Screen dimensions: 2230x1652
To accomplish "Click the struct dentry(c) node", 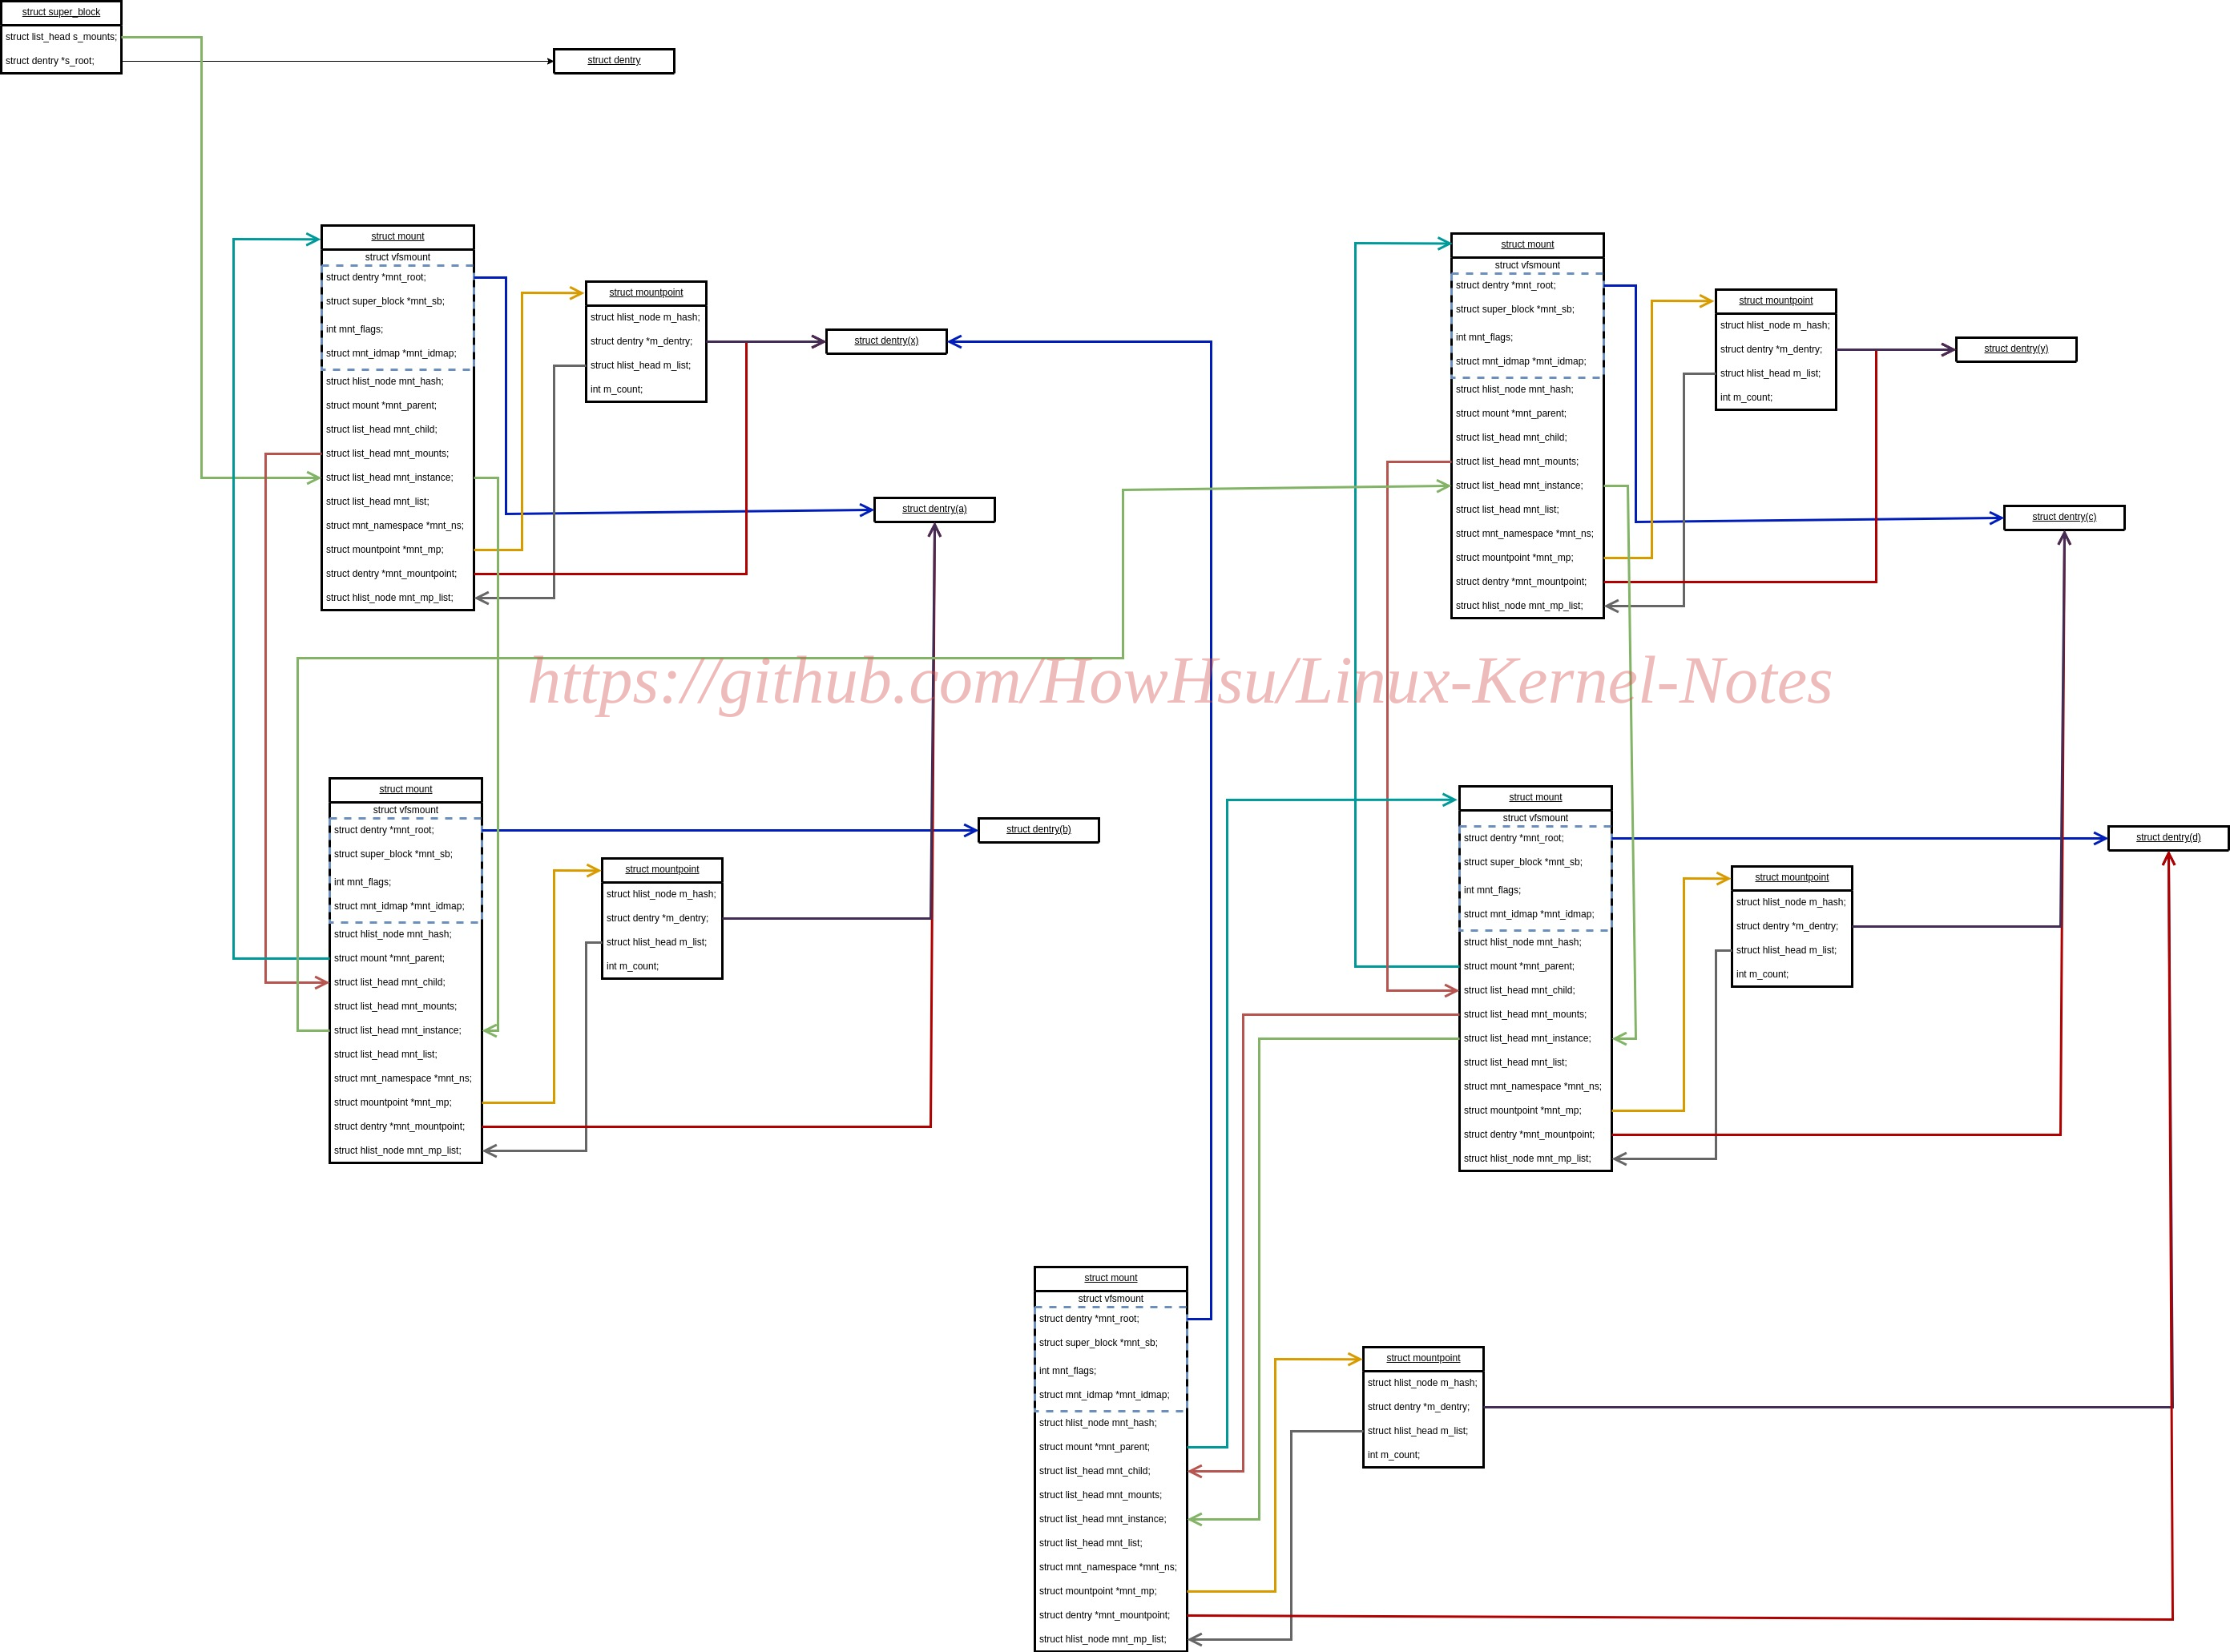I will coord(2064,518).
